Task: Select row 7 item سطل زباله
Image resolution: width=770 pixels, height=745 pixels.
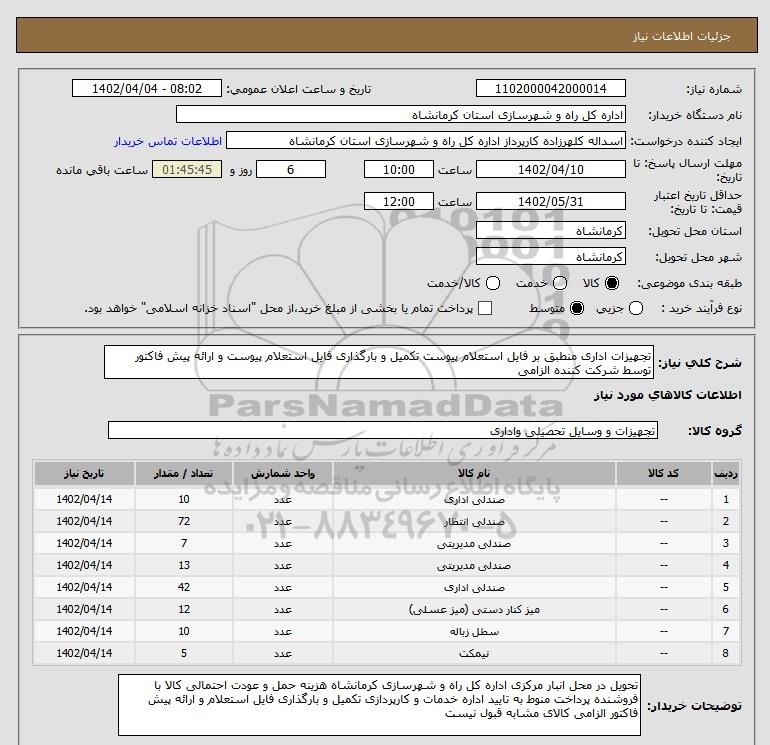Action: click(x=474, y=632)
